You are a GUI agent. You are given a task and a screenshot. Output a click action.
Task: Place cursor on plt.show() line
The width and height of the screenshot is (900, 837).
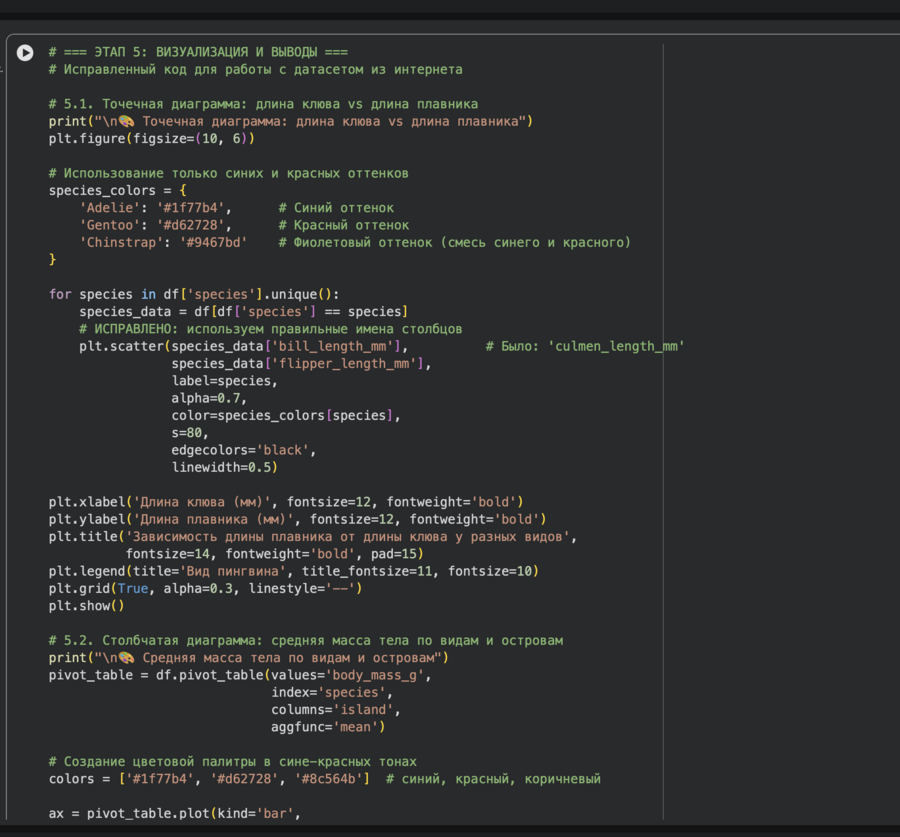point(86,605)
